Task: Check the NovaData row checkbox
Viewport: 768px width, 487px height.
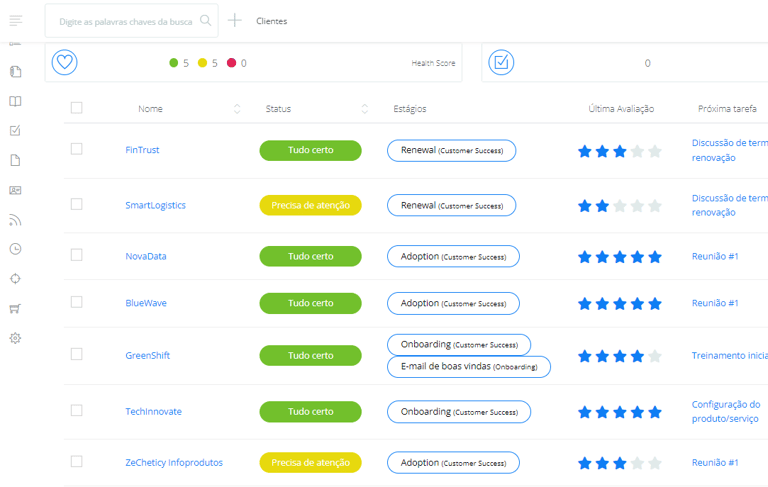Action: [76, 255]
